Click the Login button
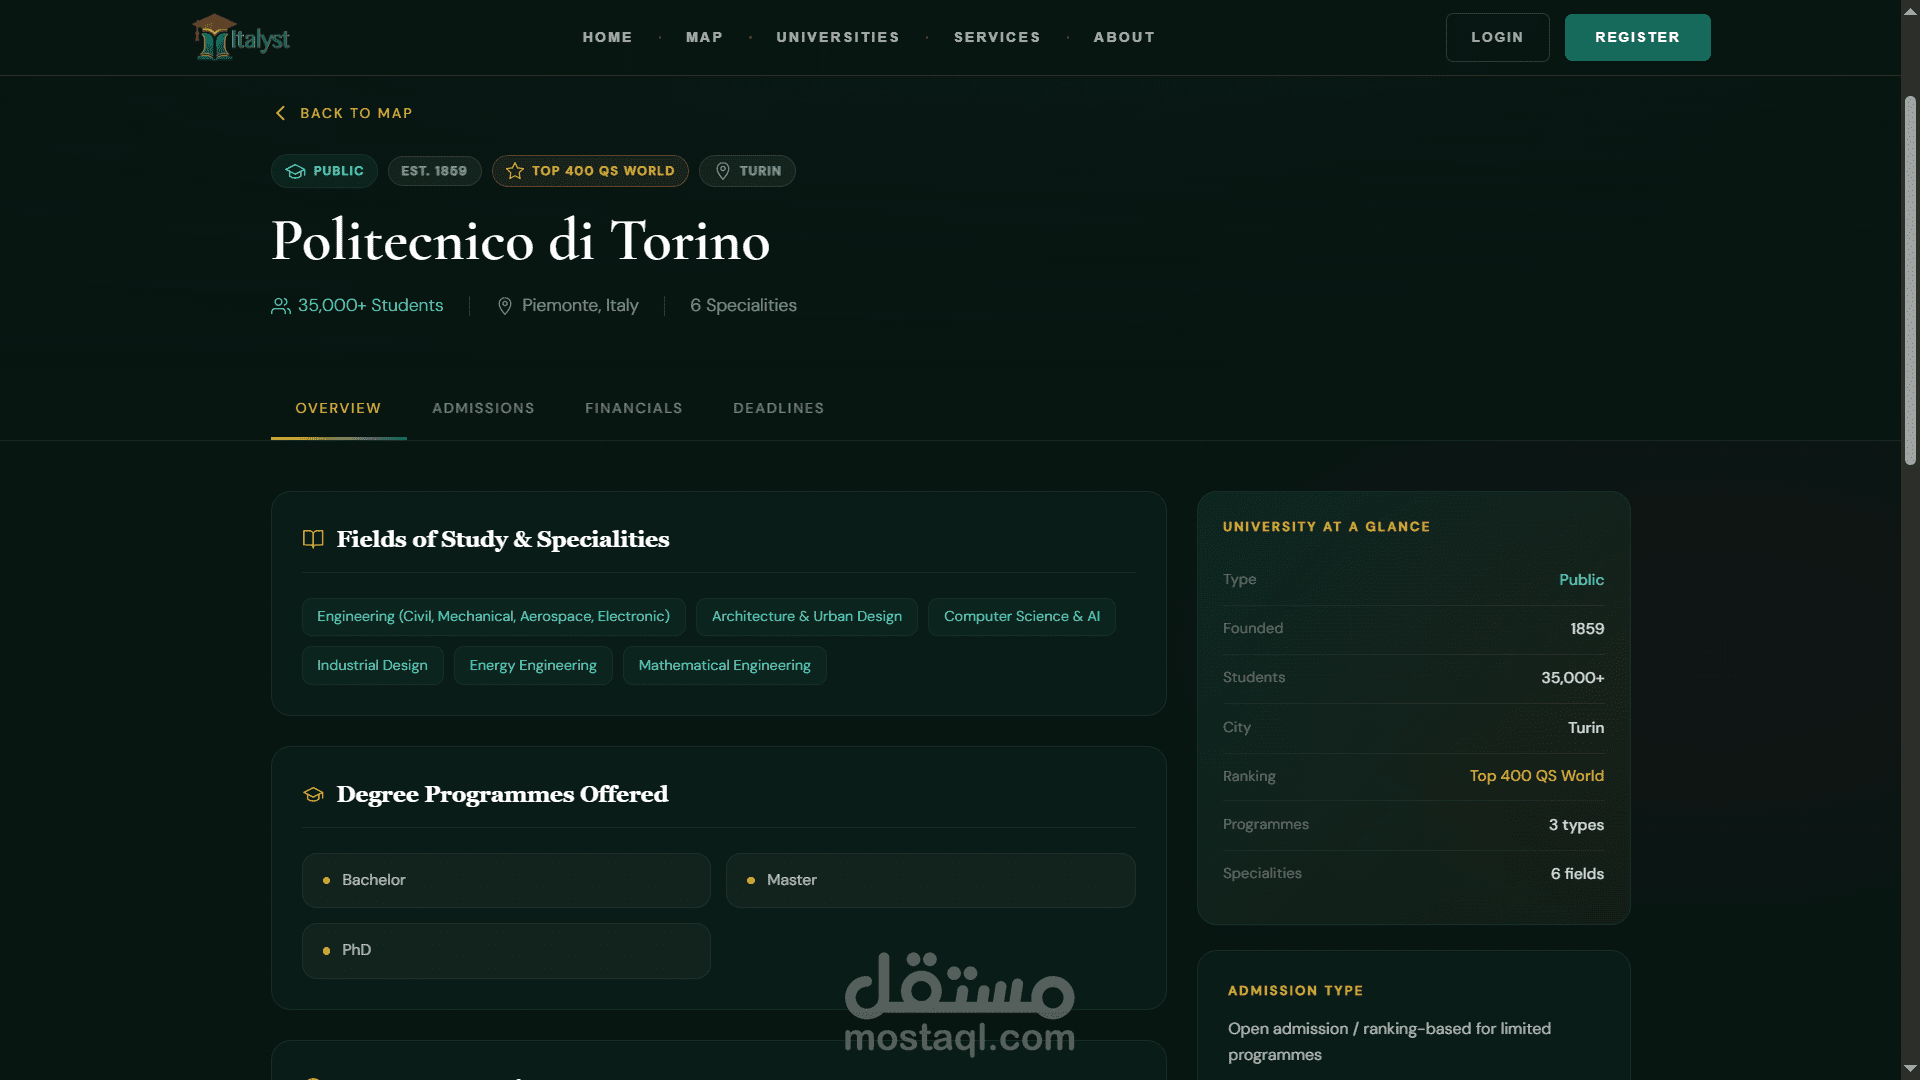The width and height of the screenshot is (1920, 1080). (x=1497, y=37)
